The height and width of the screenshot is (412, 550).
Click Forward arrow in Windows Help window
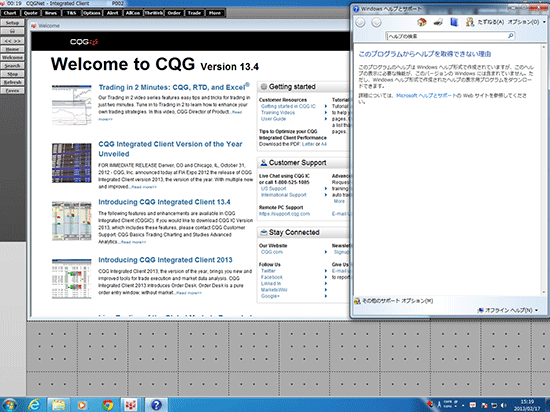376,22
